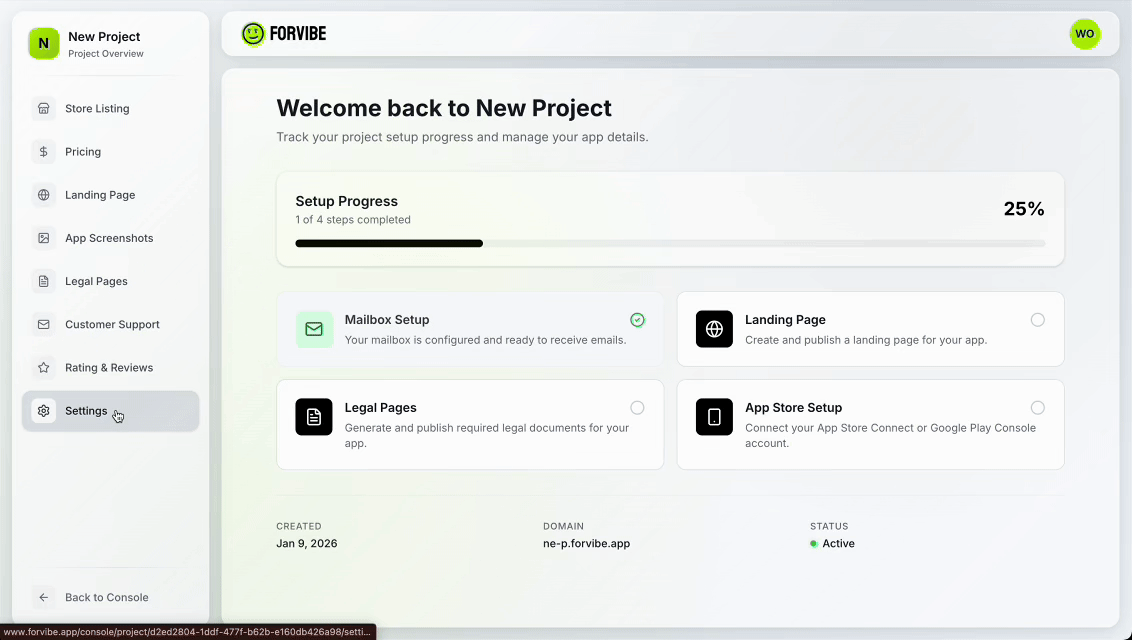Select the Store Listing storefront icon
The width and height of the screenshot is (1132, 640).
click(x=43, y=108)
